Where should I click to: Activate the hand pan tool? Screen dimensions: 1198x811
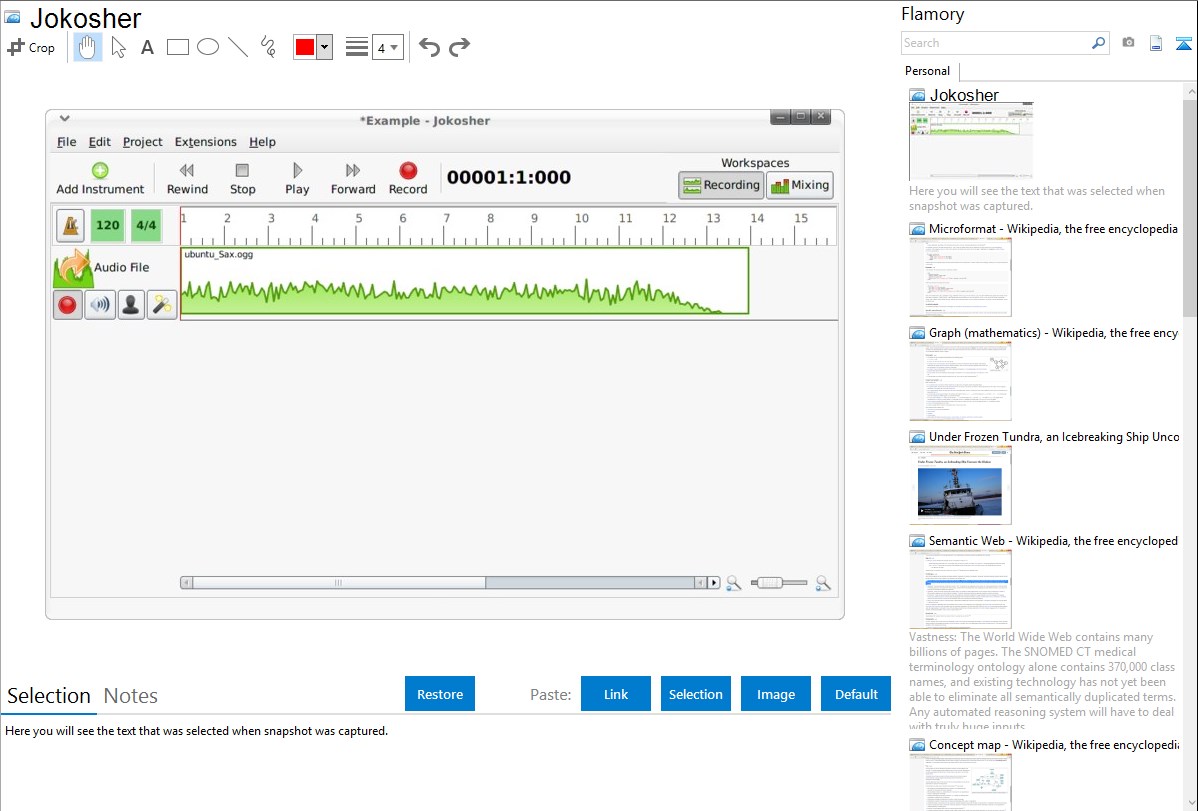[88, 47]
